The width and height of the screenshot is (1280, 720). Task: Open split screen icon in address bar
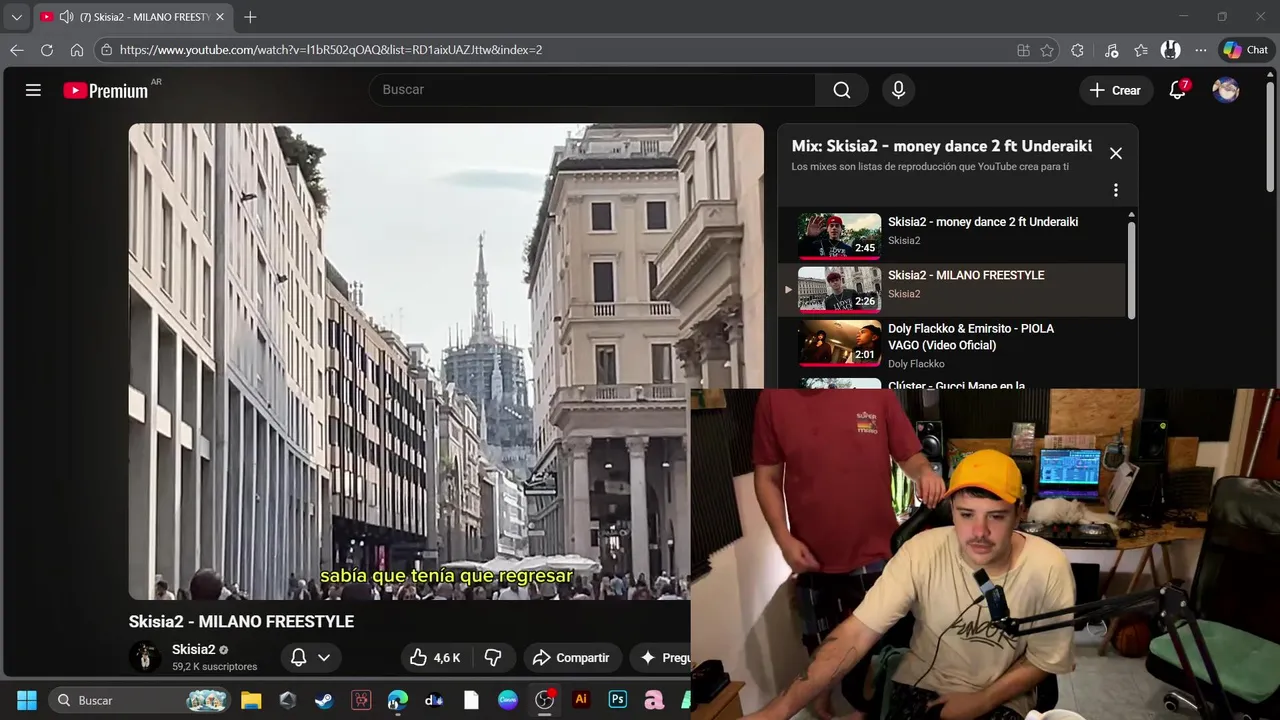[x=1023, y=50]
